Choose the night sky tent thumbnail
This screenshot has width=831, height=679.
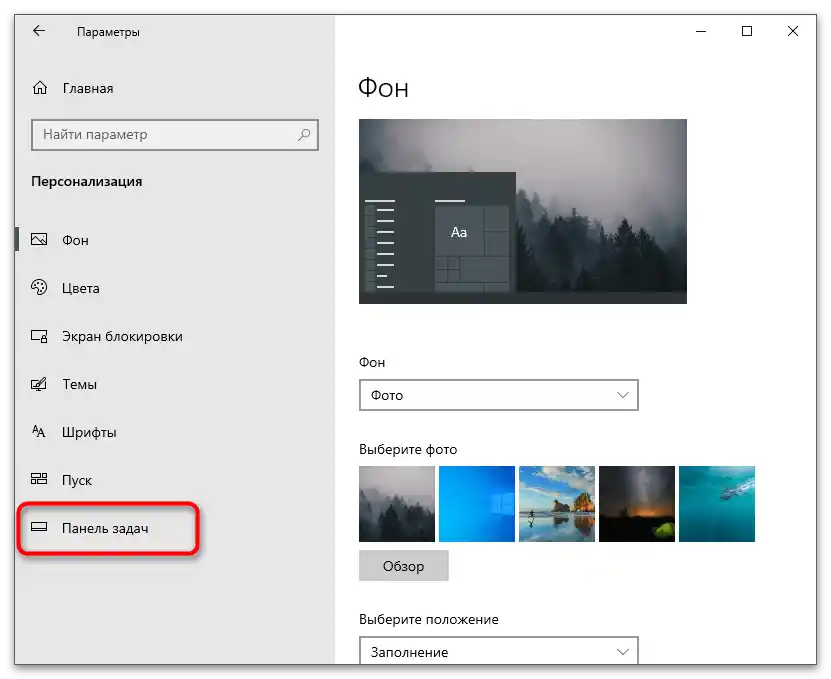point(637,504)
